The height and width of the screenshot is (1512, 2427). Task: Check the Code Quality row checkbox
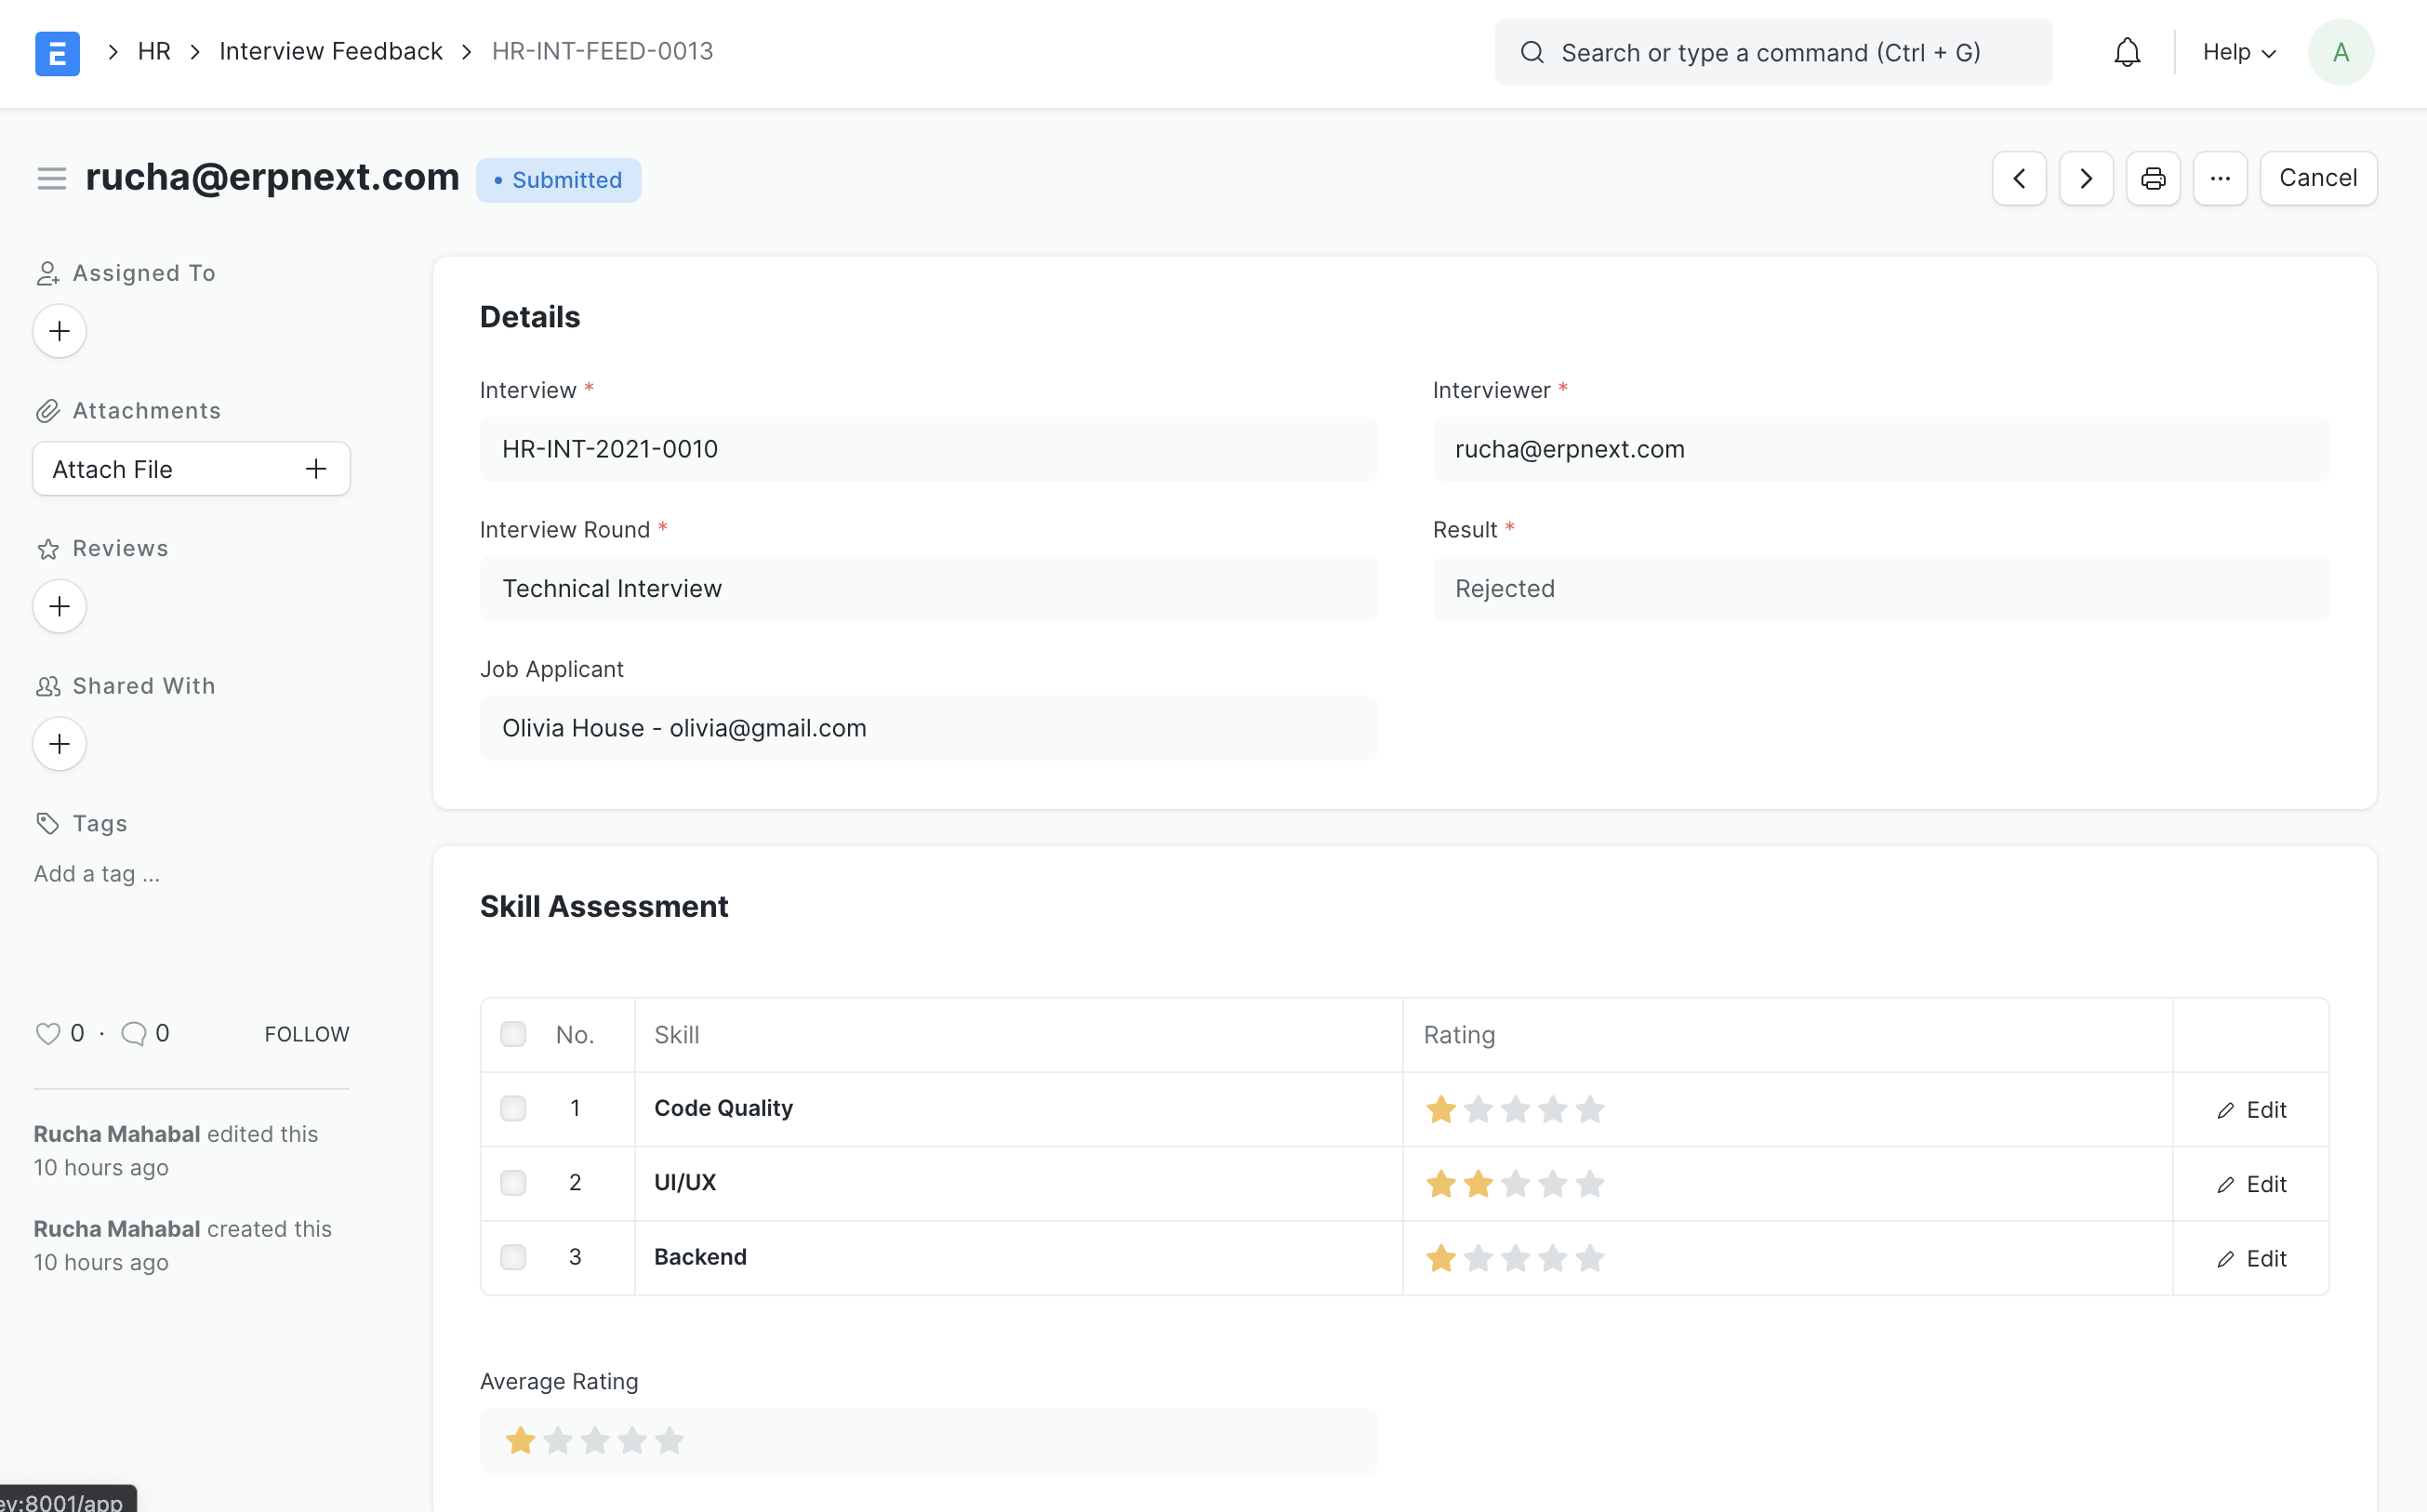(x=513, y=1108)
